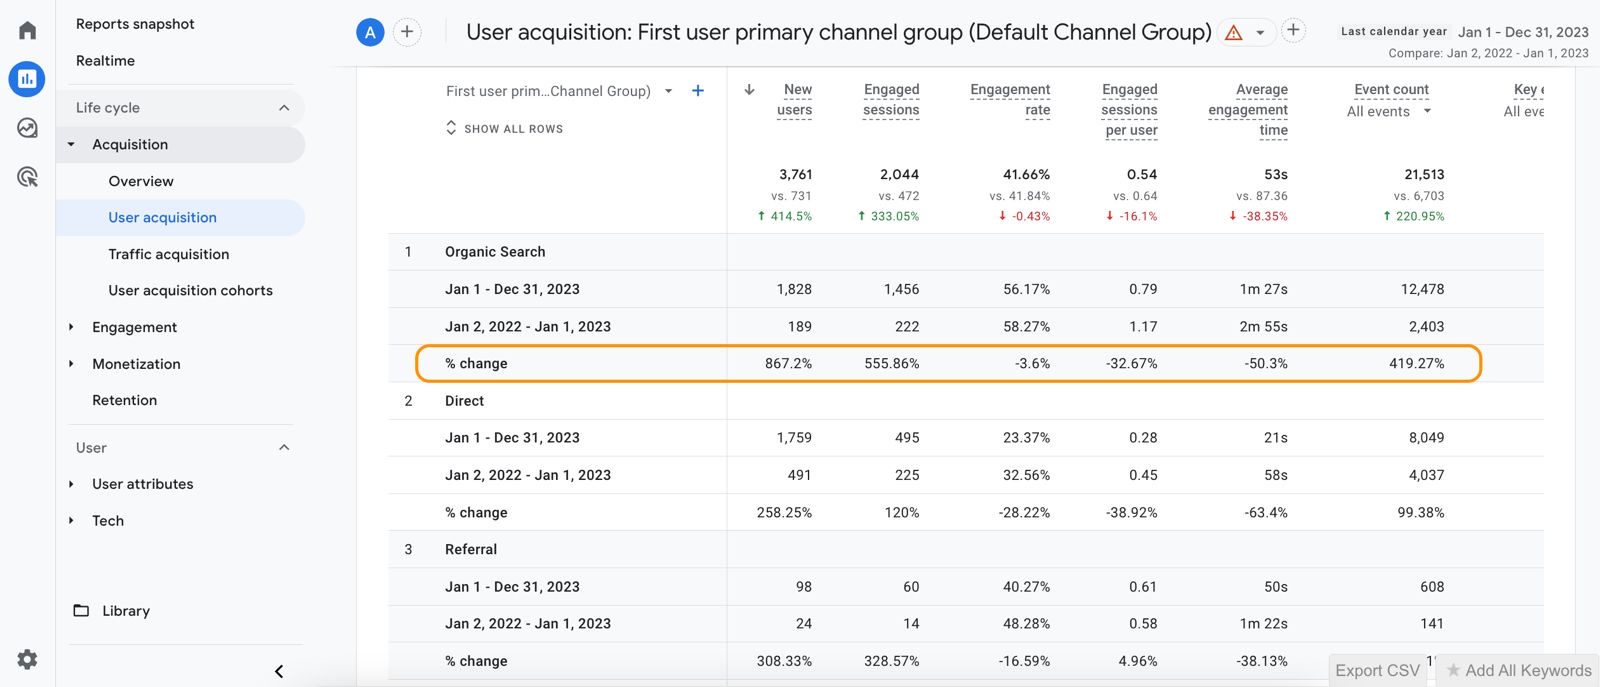Sort by the New users arrow icon

pos(749,90)
